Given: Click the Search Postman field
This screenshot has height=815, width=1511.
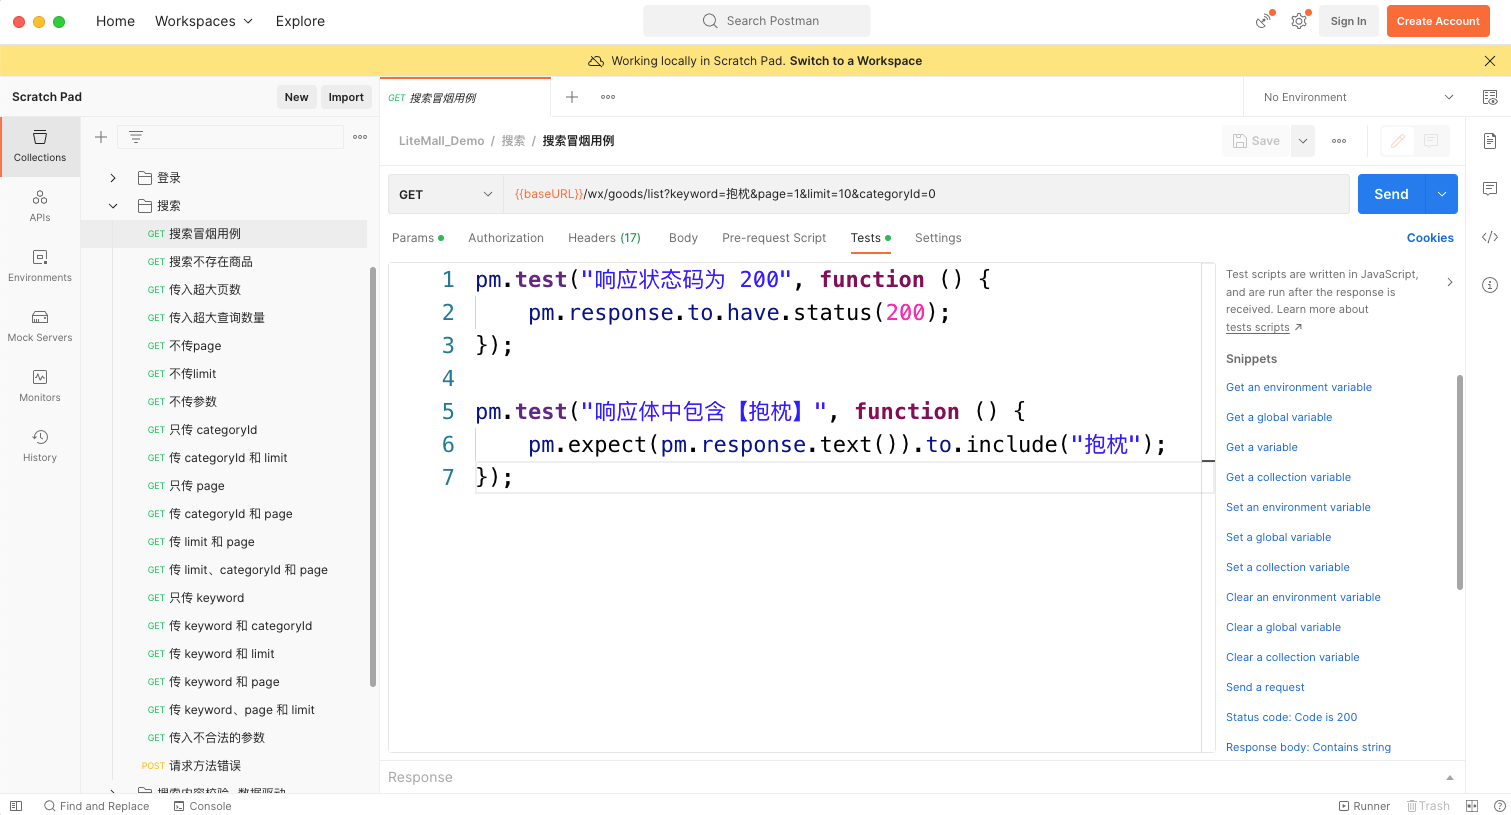Looking at the screenshot, I should point(757,21).
